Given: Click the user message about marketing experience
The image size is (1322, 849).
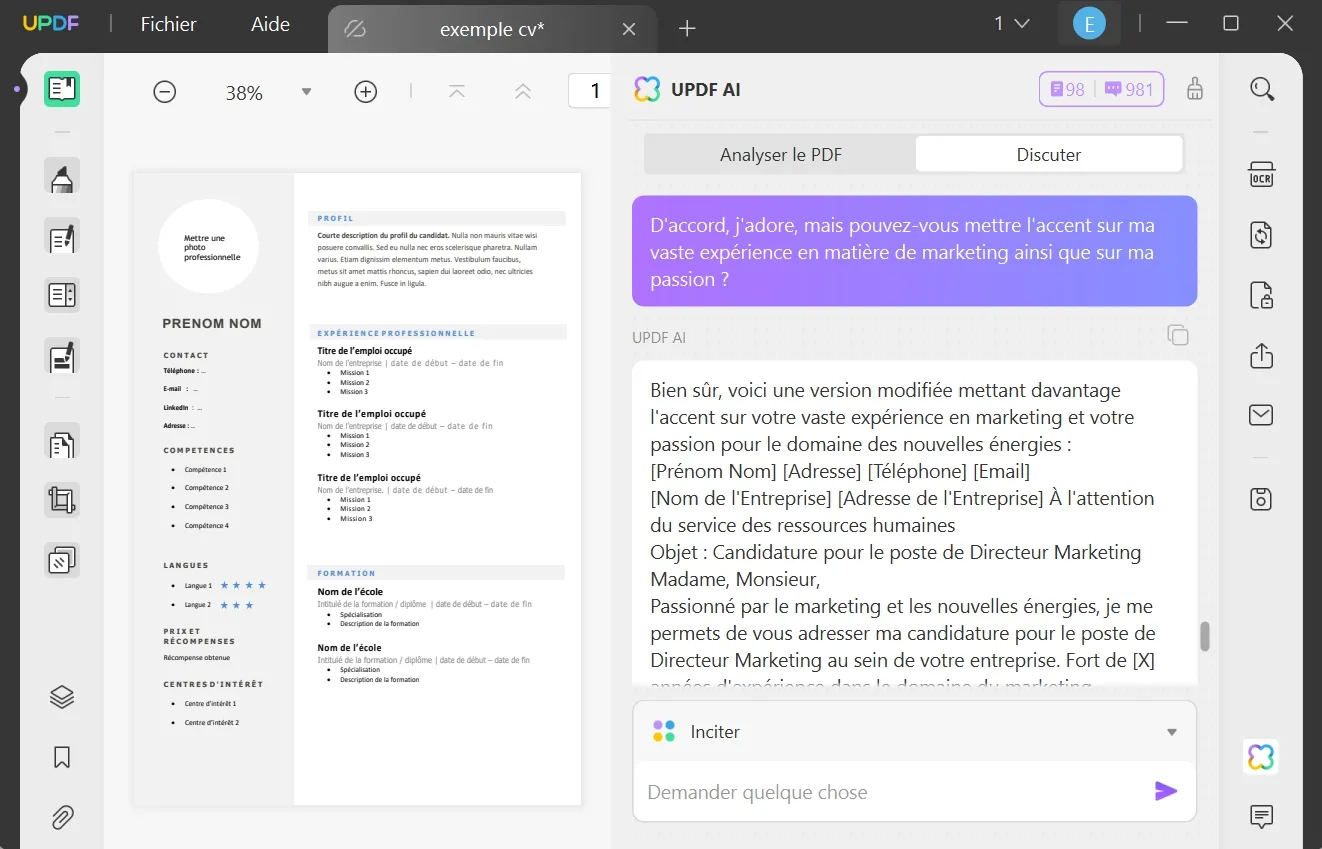Looking at the screenshot, I should pos(914,252).
